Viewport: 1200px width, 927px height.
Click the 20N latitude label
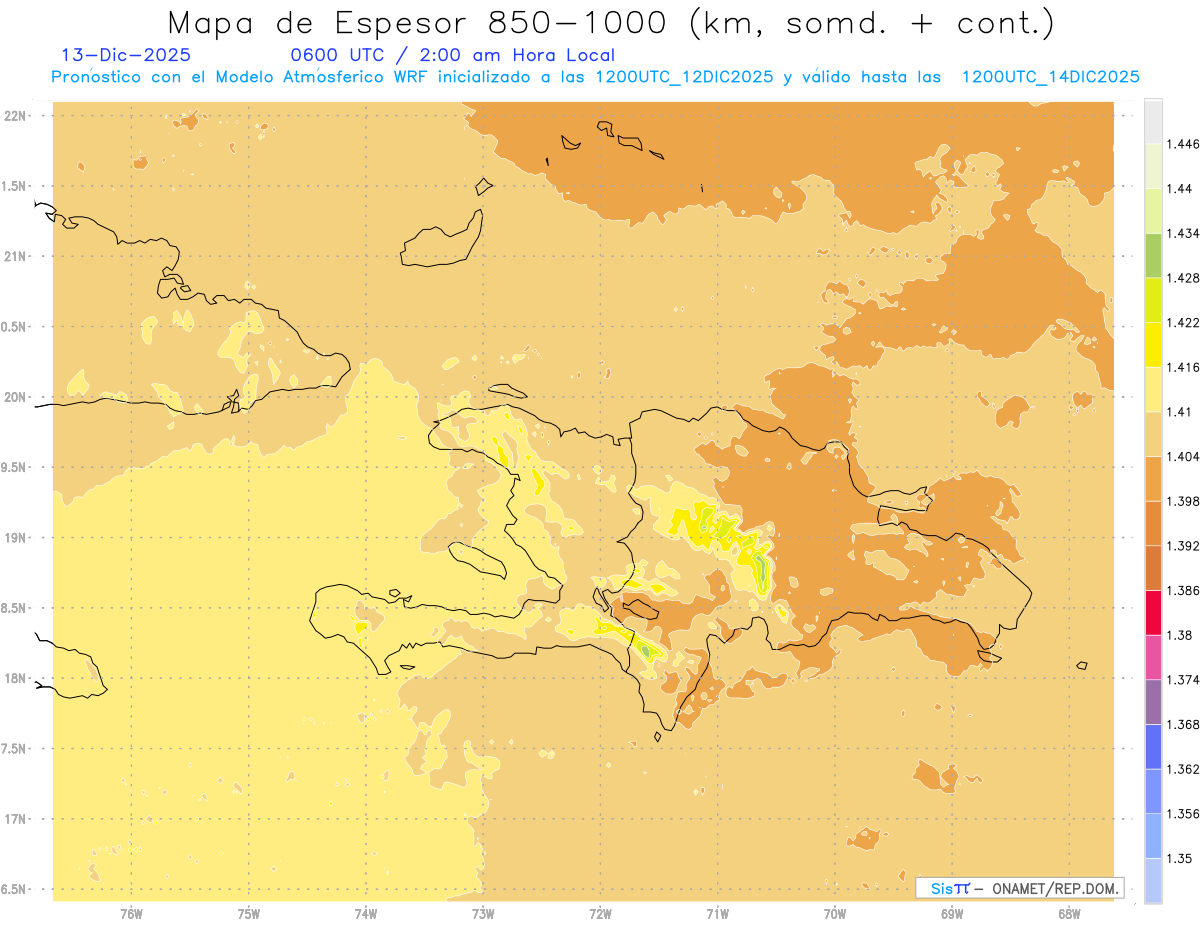tap(15, 397)
